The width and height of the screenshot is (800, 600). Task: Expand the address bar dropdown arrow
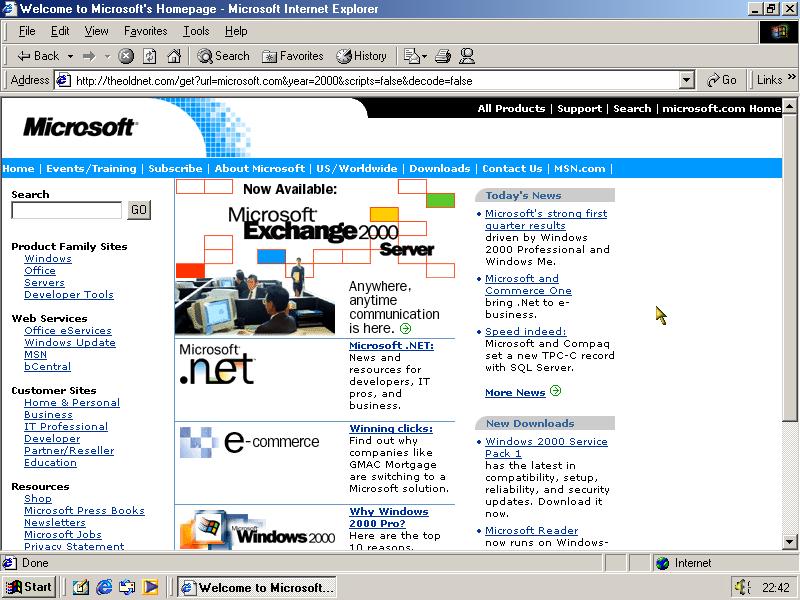tap(686, 80)
